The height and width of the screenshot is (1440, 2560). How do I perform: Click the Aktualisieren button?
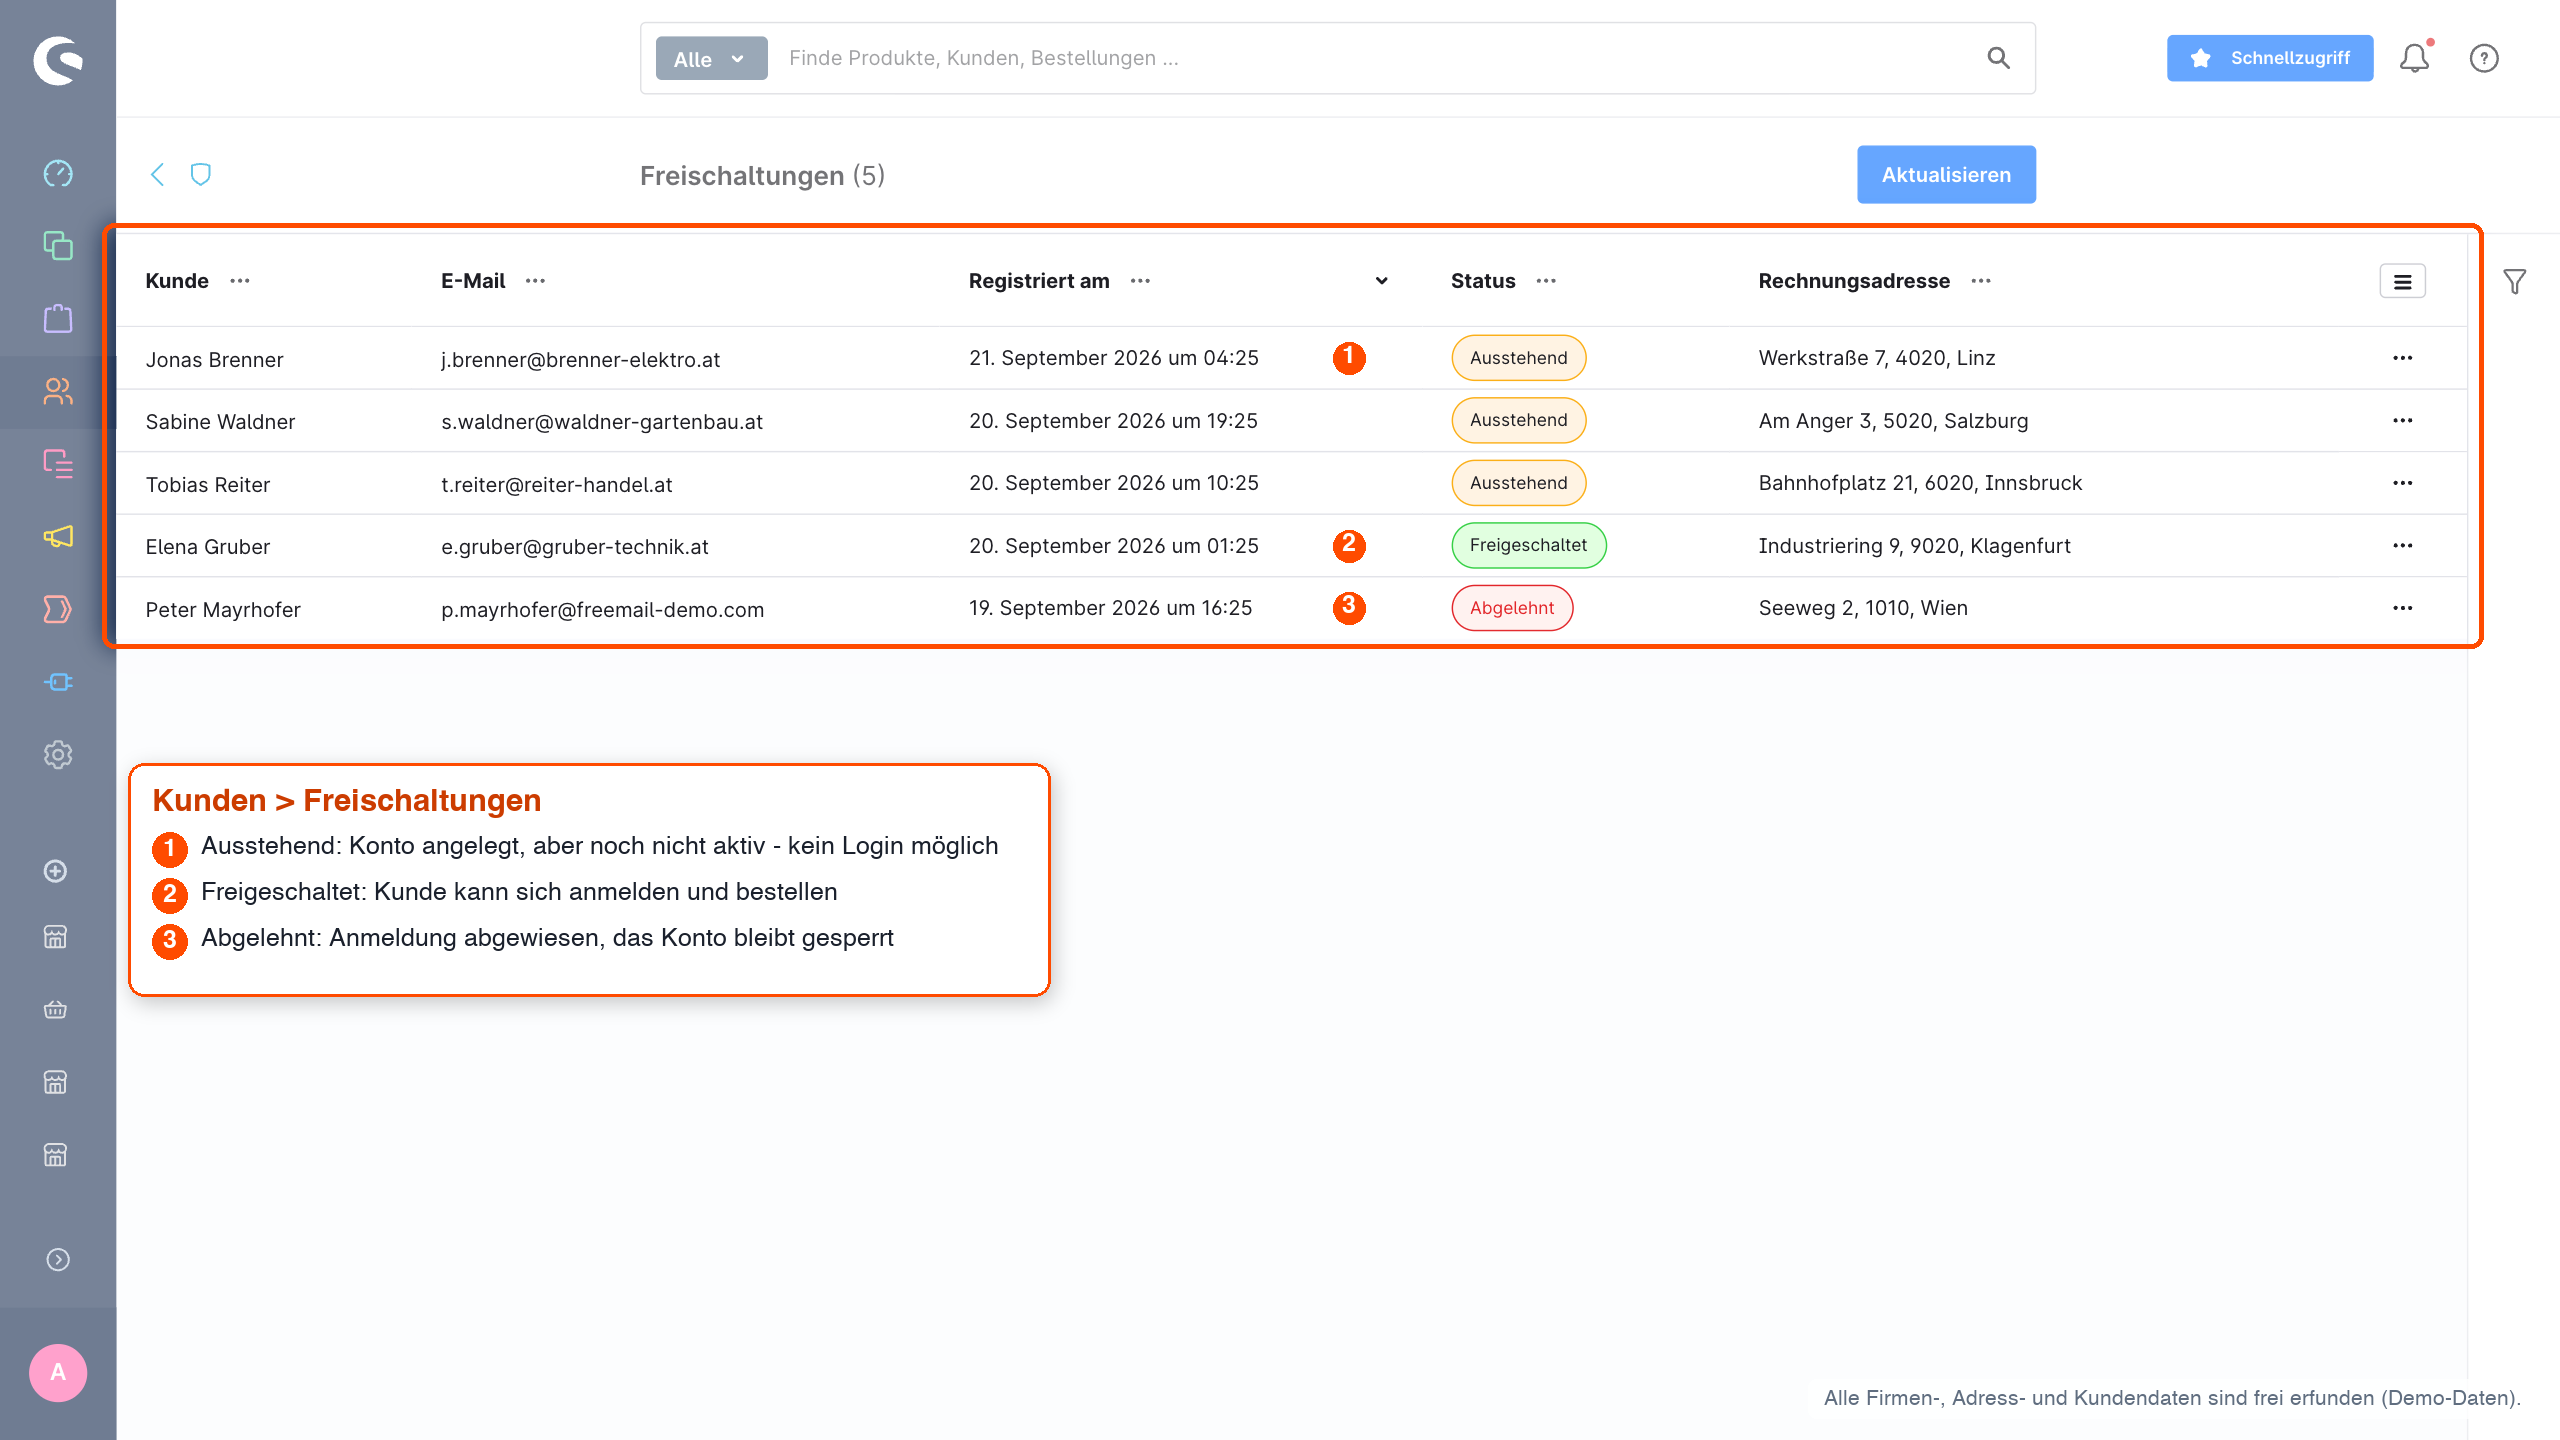pyautogui.click(x=1946, y=175)
